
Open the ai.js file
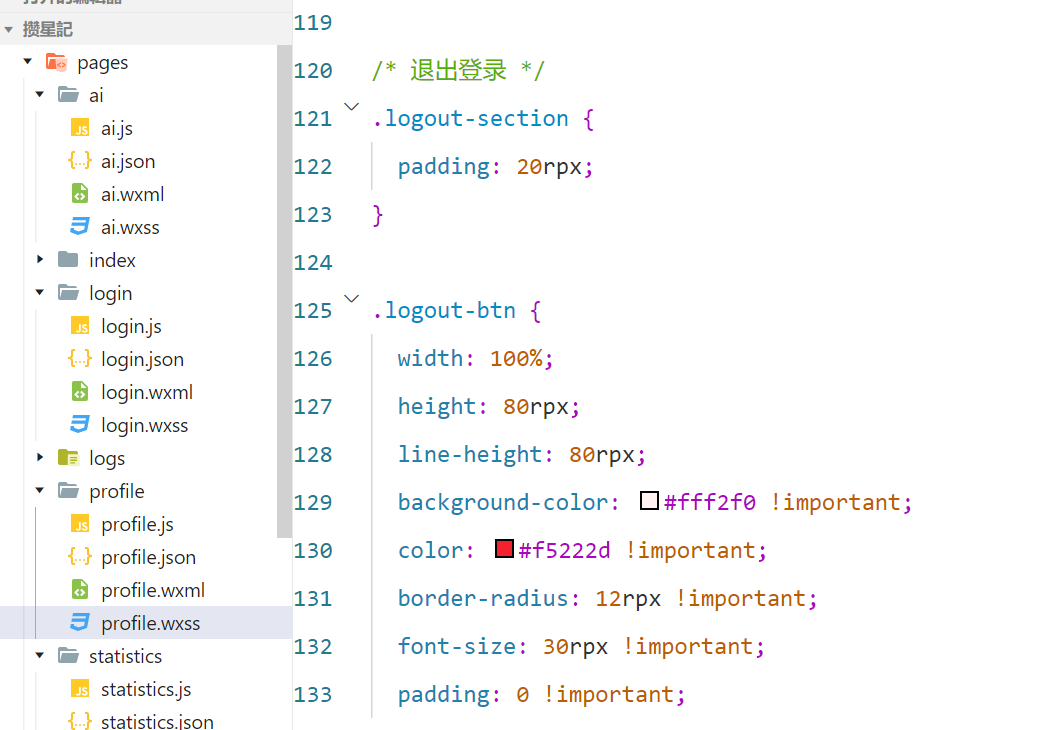coord(117,129)
